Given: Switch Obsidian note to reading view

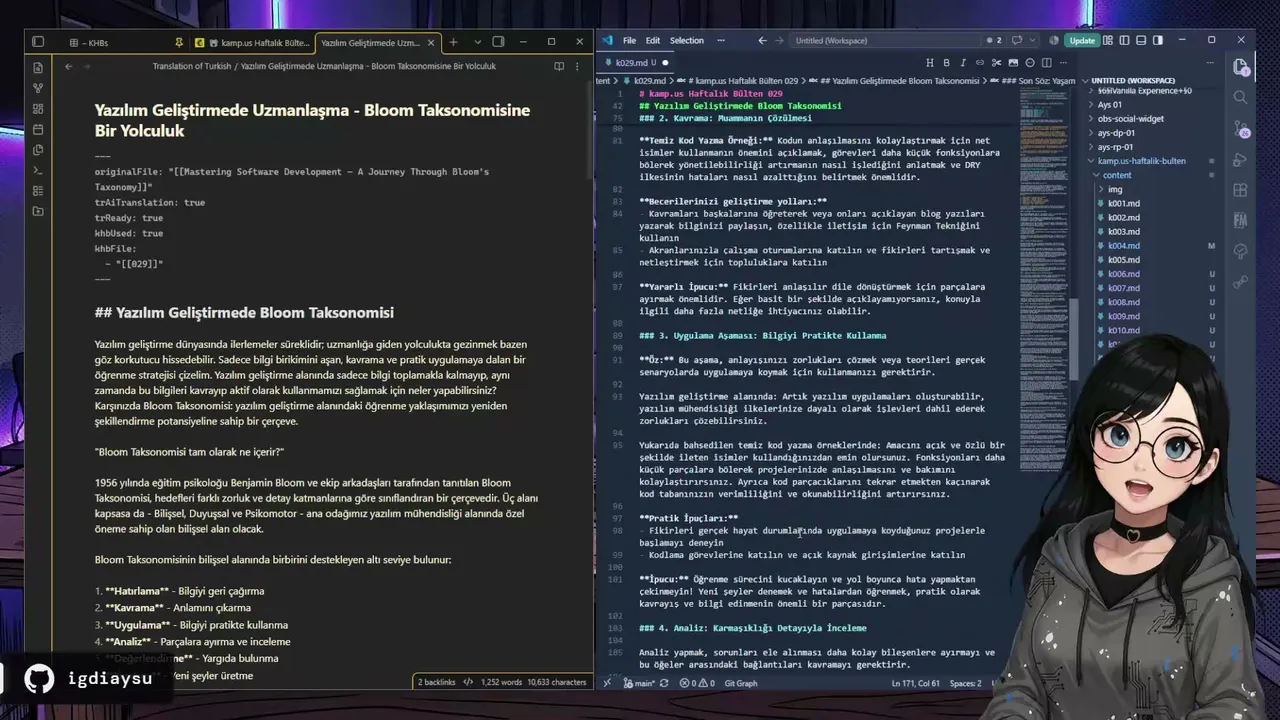Looking at the screenshot, I should (x=559, y=66).
